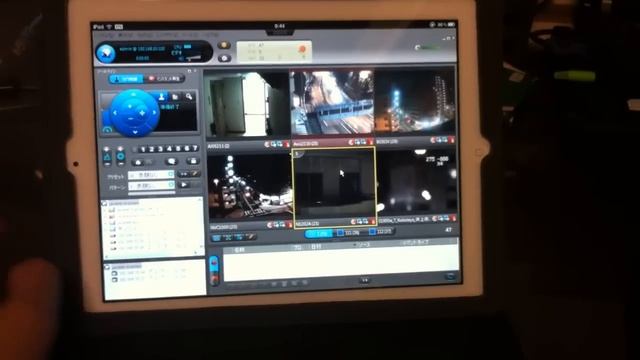The height and width of the screenshot is (360, 640).
Task: Click the home-shaped button below number keys
Action: tap(138, 162)
